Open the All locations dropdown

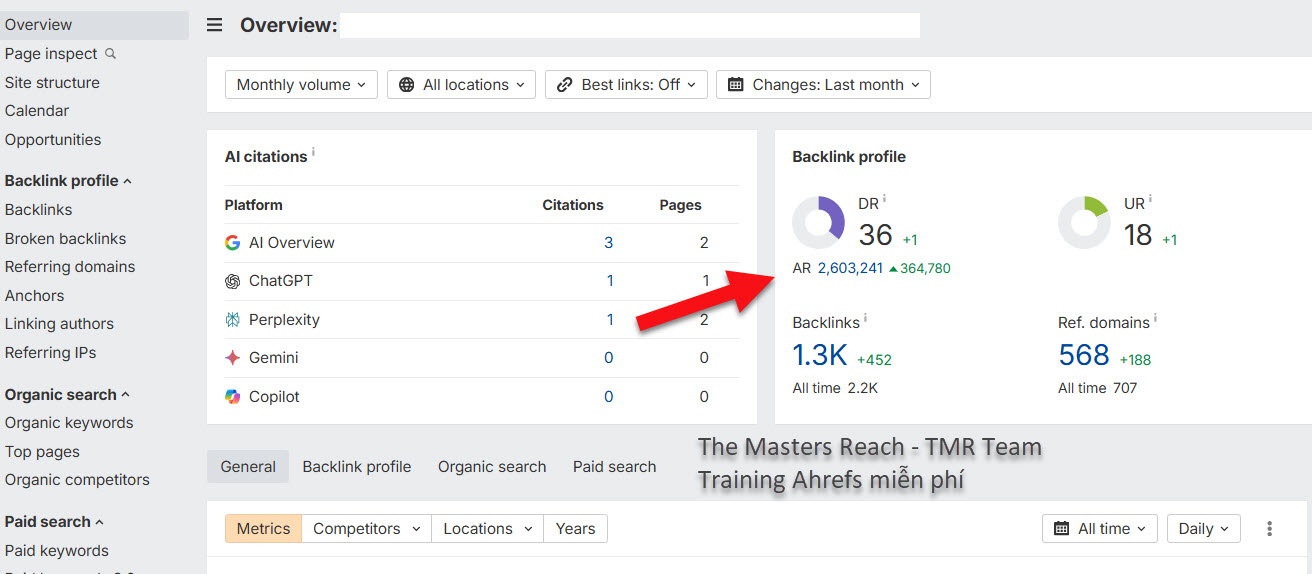[461, 85]
